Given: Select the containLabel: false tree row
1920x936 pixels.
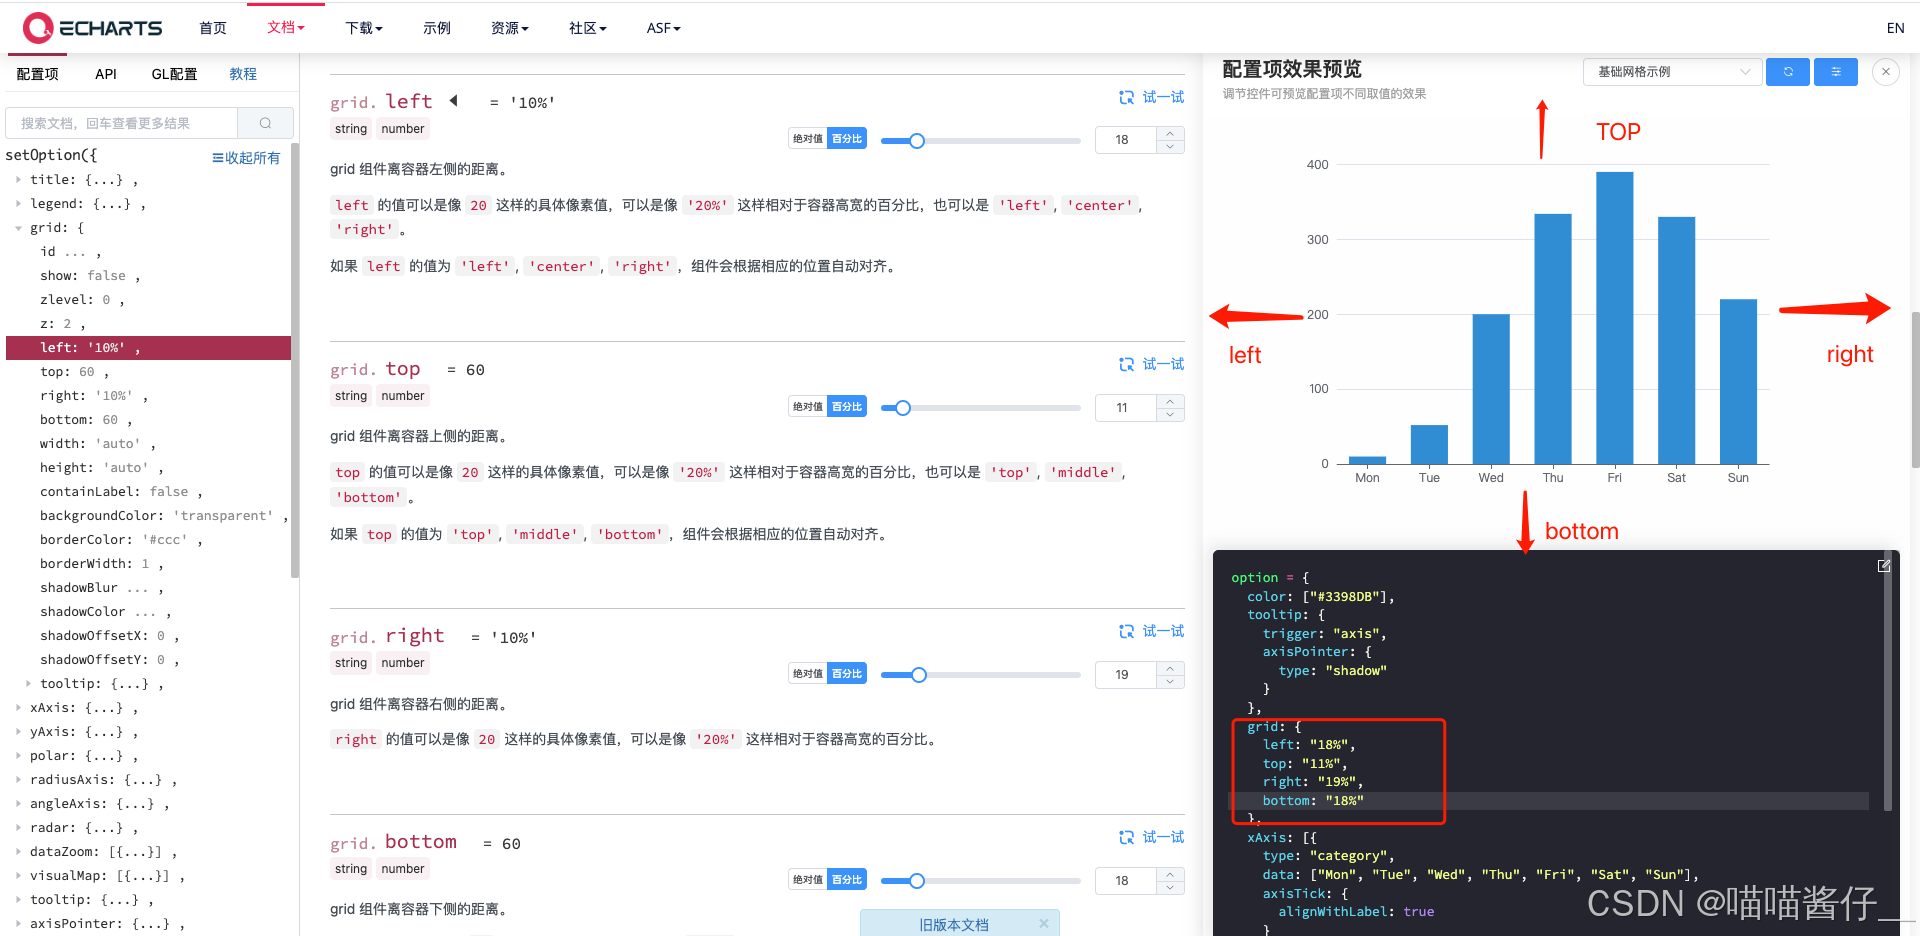Looking at the screenshot, I should pyautogui.click(x=148, y=492).
